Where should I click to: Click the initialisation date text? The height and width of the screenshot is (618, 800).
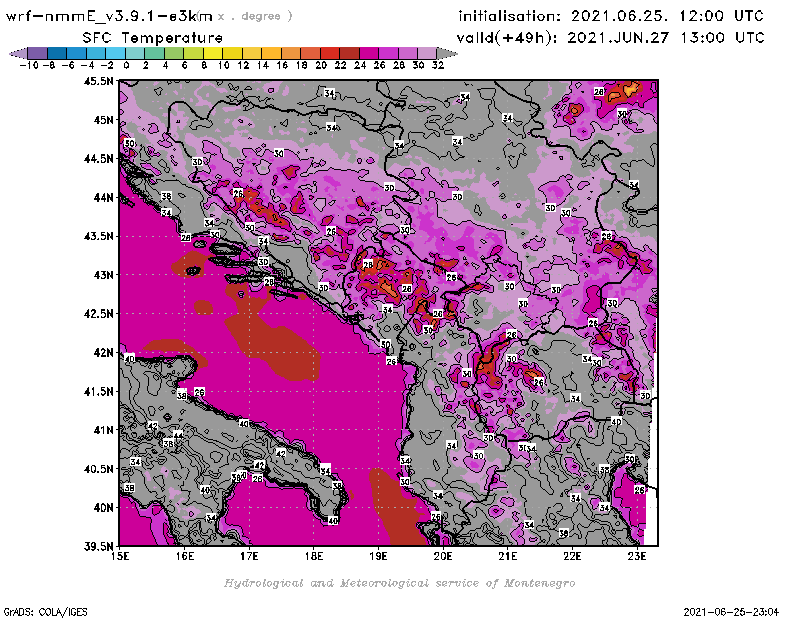tap(610, 16)
